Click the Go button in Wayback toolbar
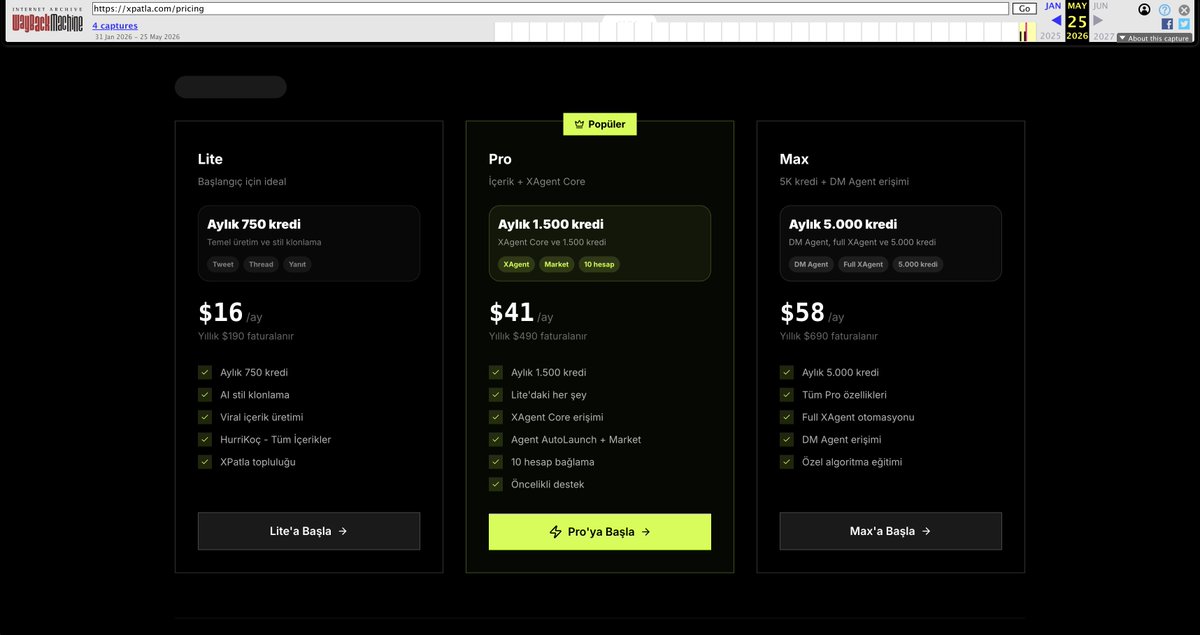The image size is (1200, 635). 1024,8
